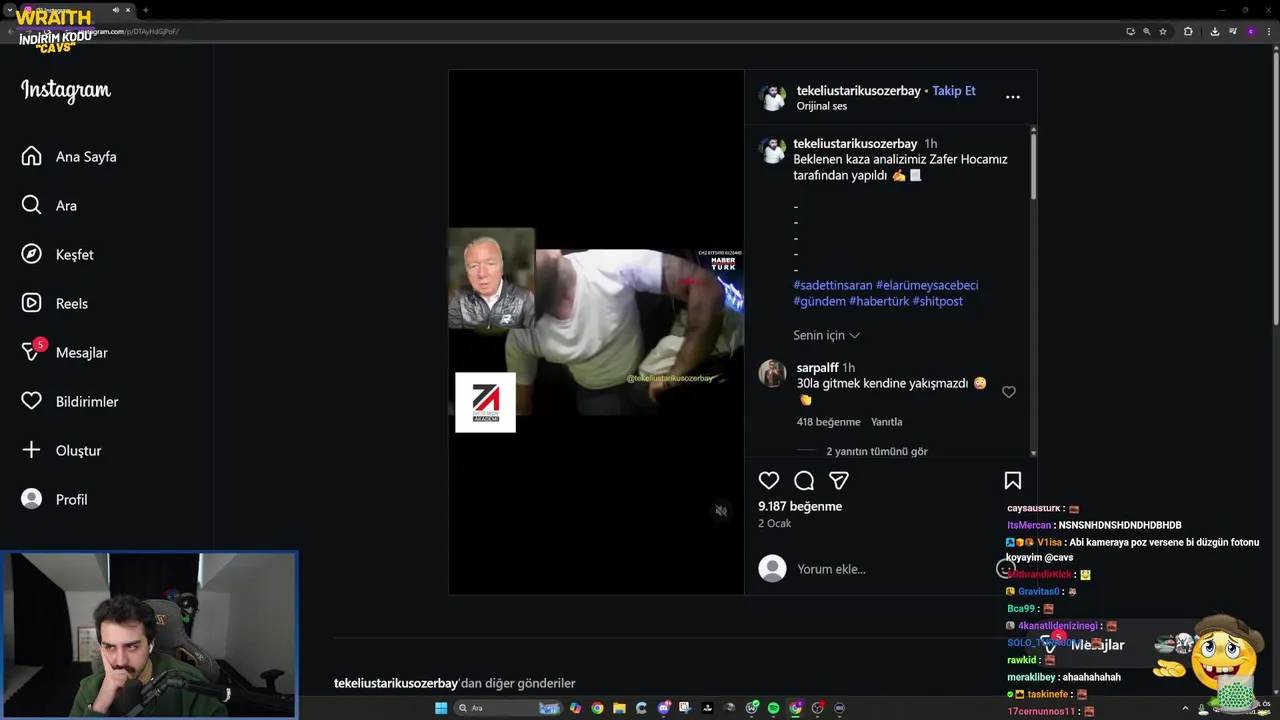Screen dimensions: 1280x720
Task: Open the Instagram logo home link
Action: (66, 90)
